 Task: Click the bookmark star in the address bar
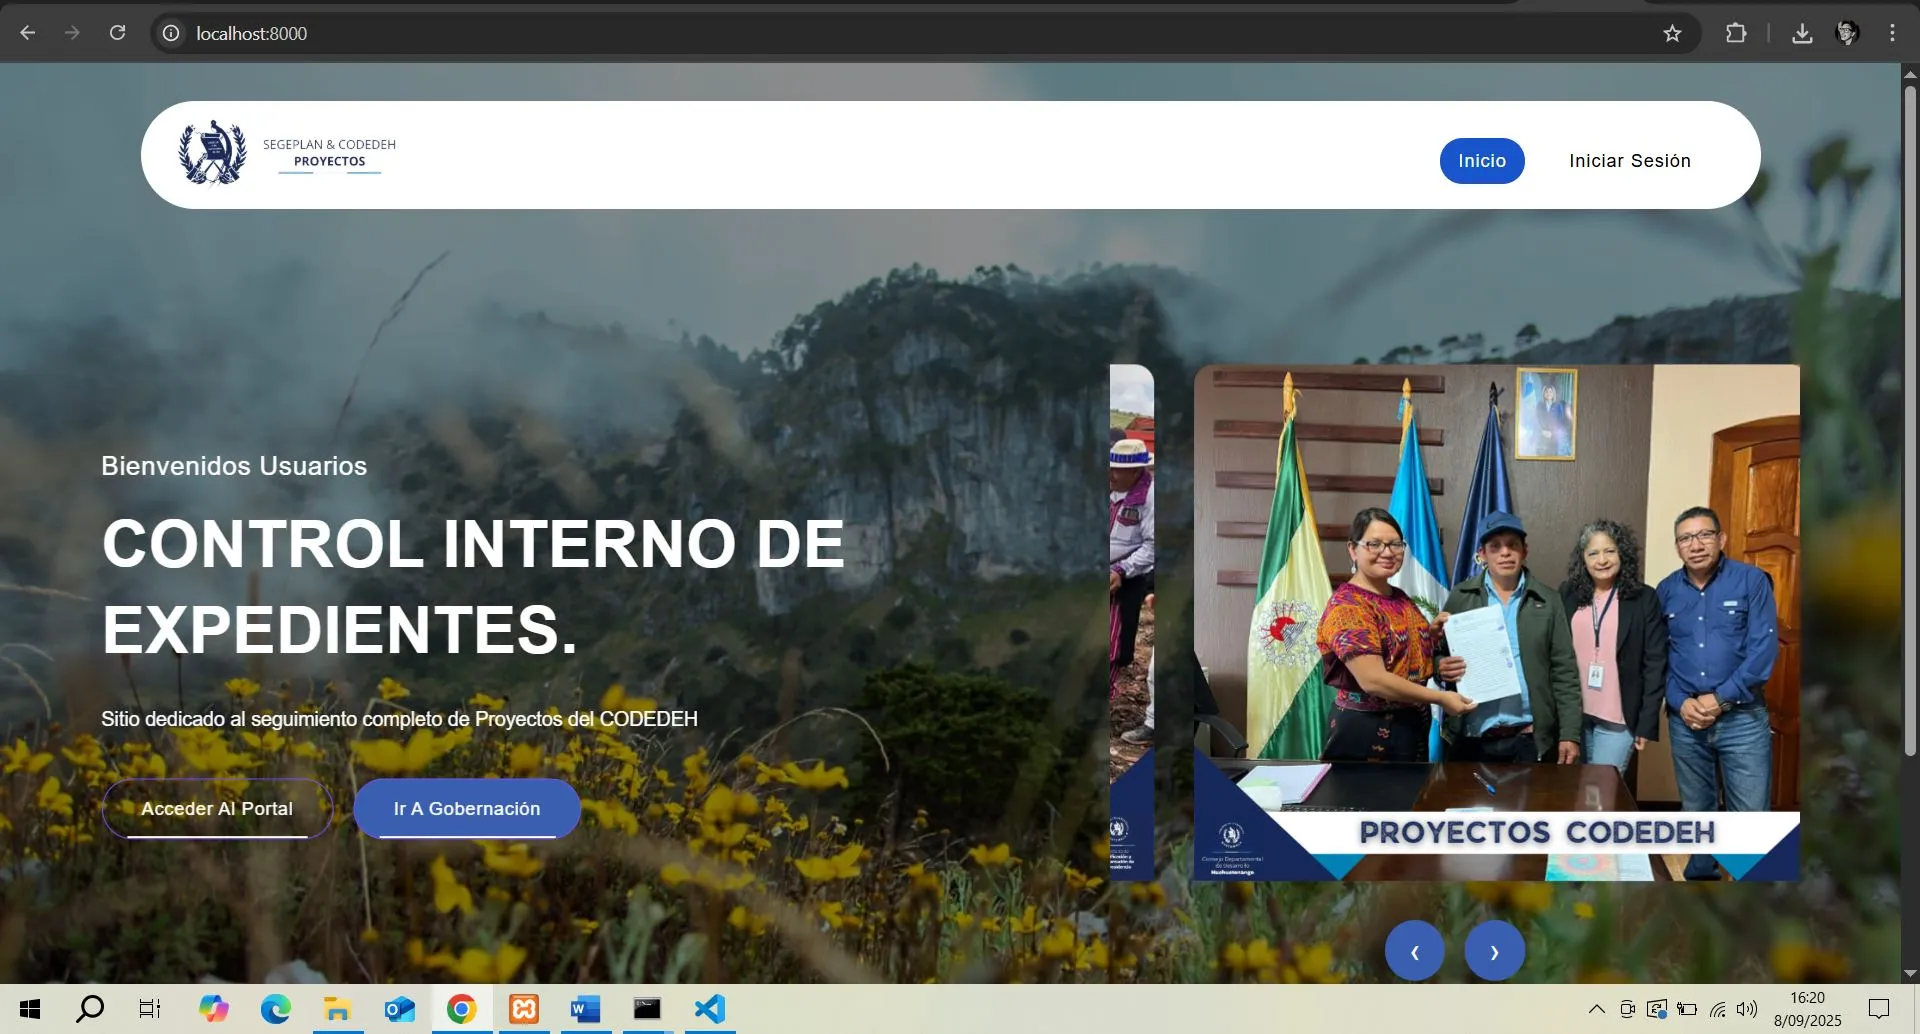click(1673, 33)
